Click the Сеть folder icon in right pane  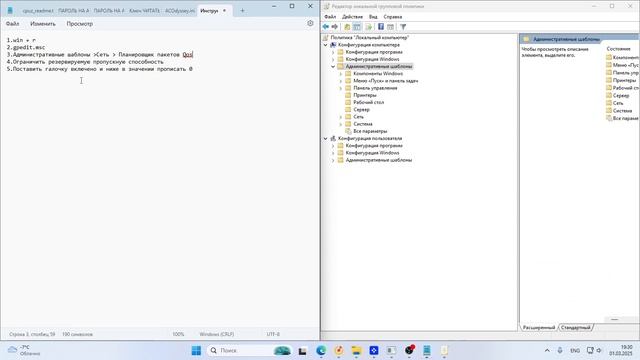tap(609, 103)
